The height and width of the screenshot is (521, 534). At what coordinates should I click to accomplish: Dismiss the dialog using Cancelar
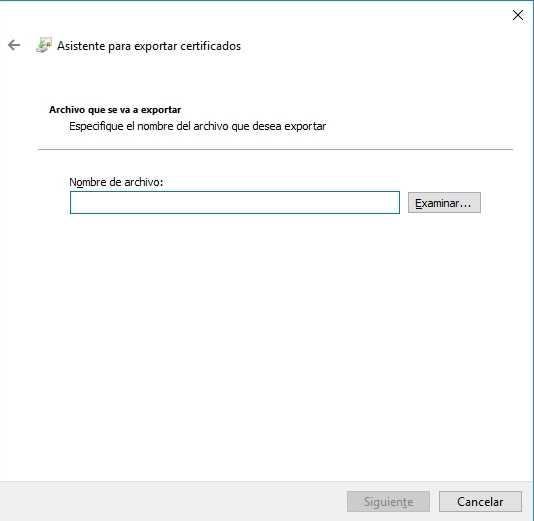click(480, 501)
